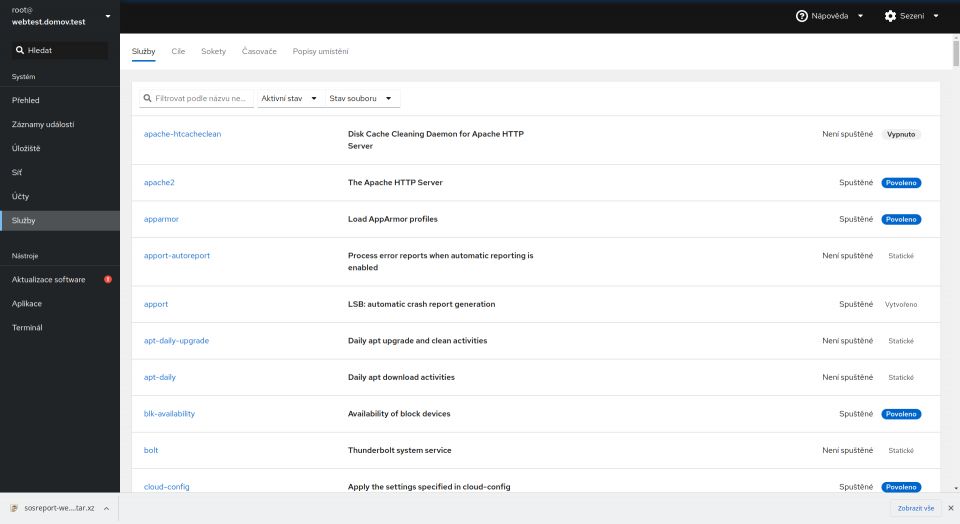The image size is (960, 524).
Task: Open the apport service link
Action: pos(156,304)
